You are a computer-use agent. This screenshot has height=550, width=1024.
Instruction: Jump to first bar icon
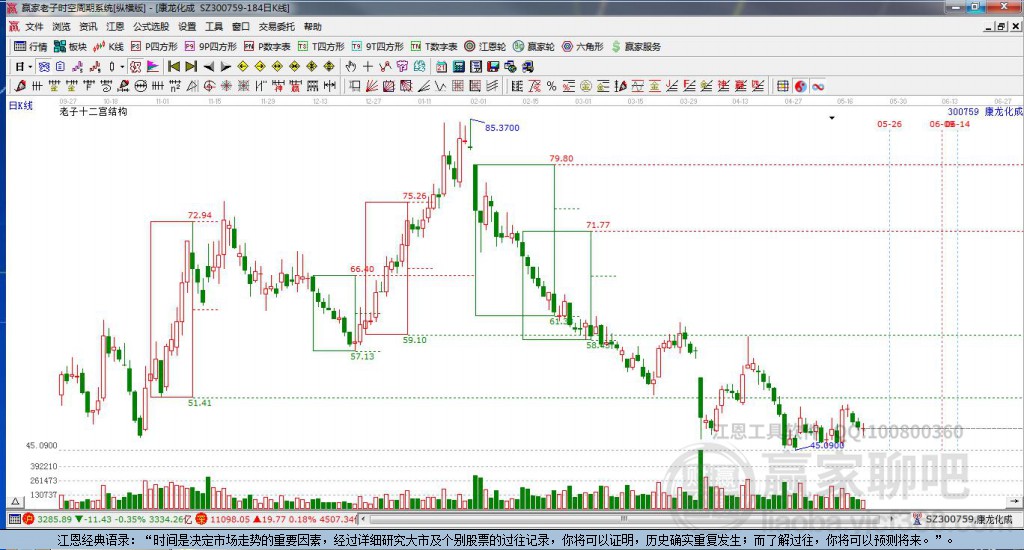pyautogui.click(x=174, y=67)
